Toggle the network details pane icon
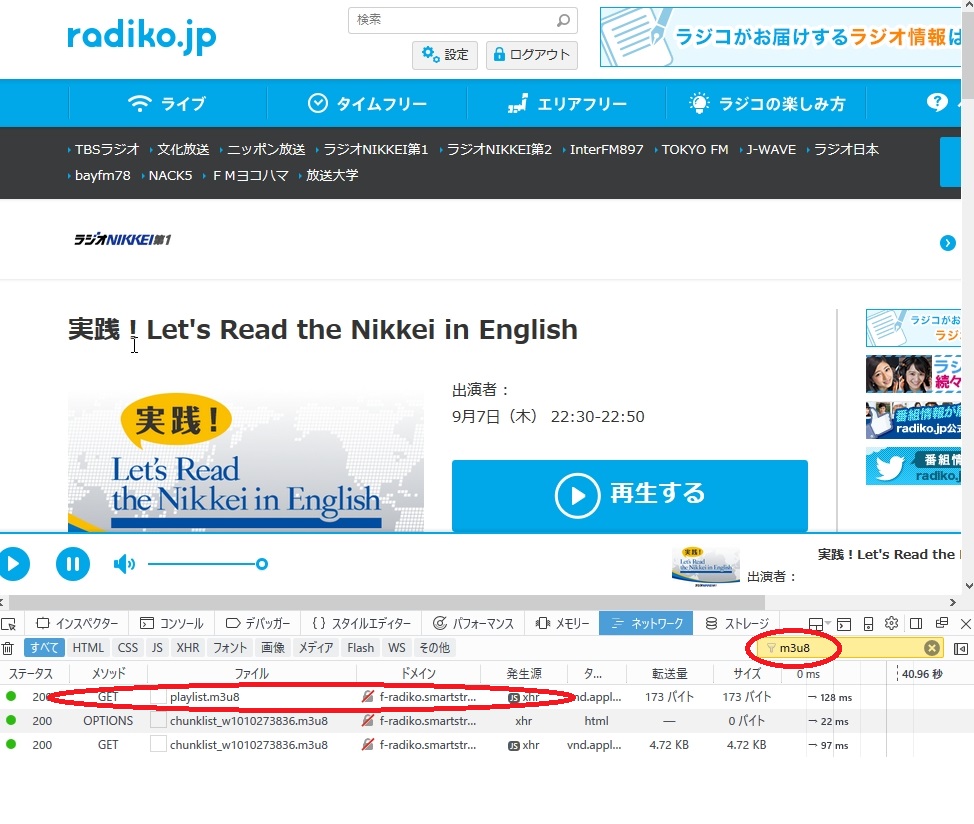This screenshot has width=974, height=824. coord(960,648)
